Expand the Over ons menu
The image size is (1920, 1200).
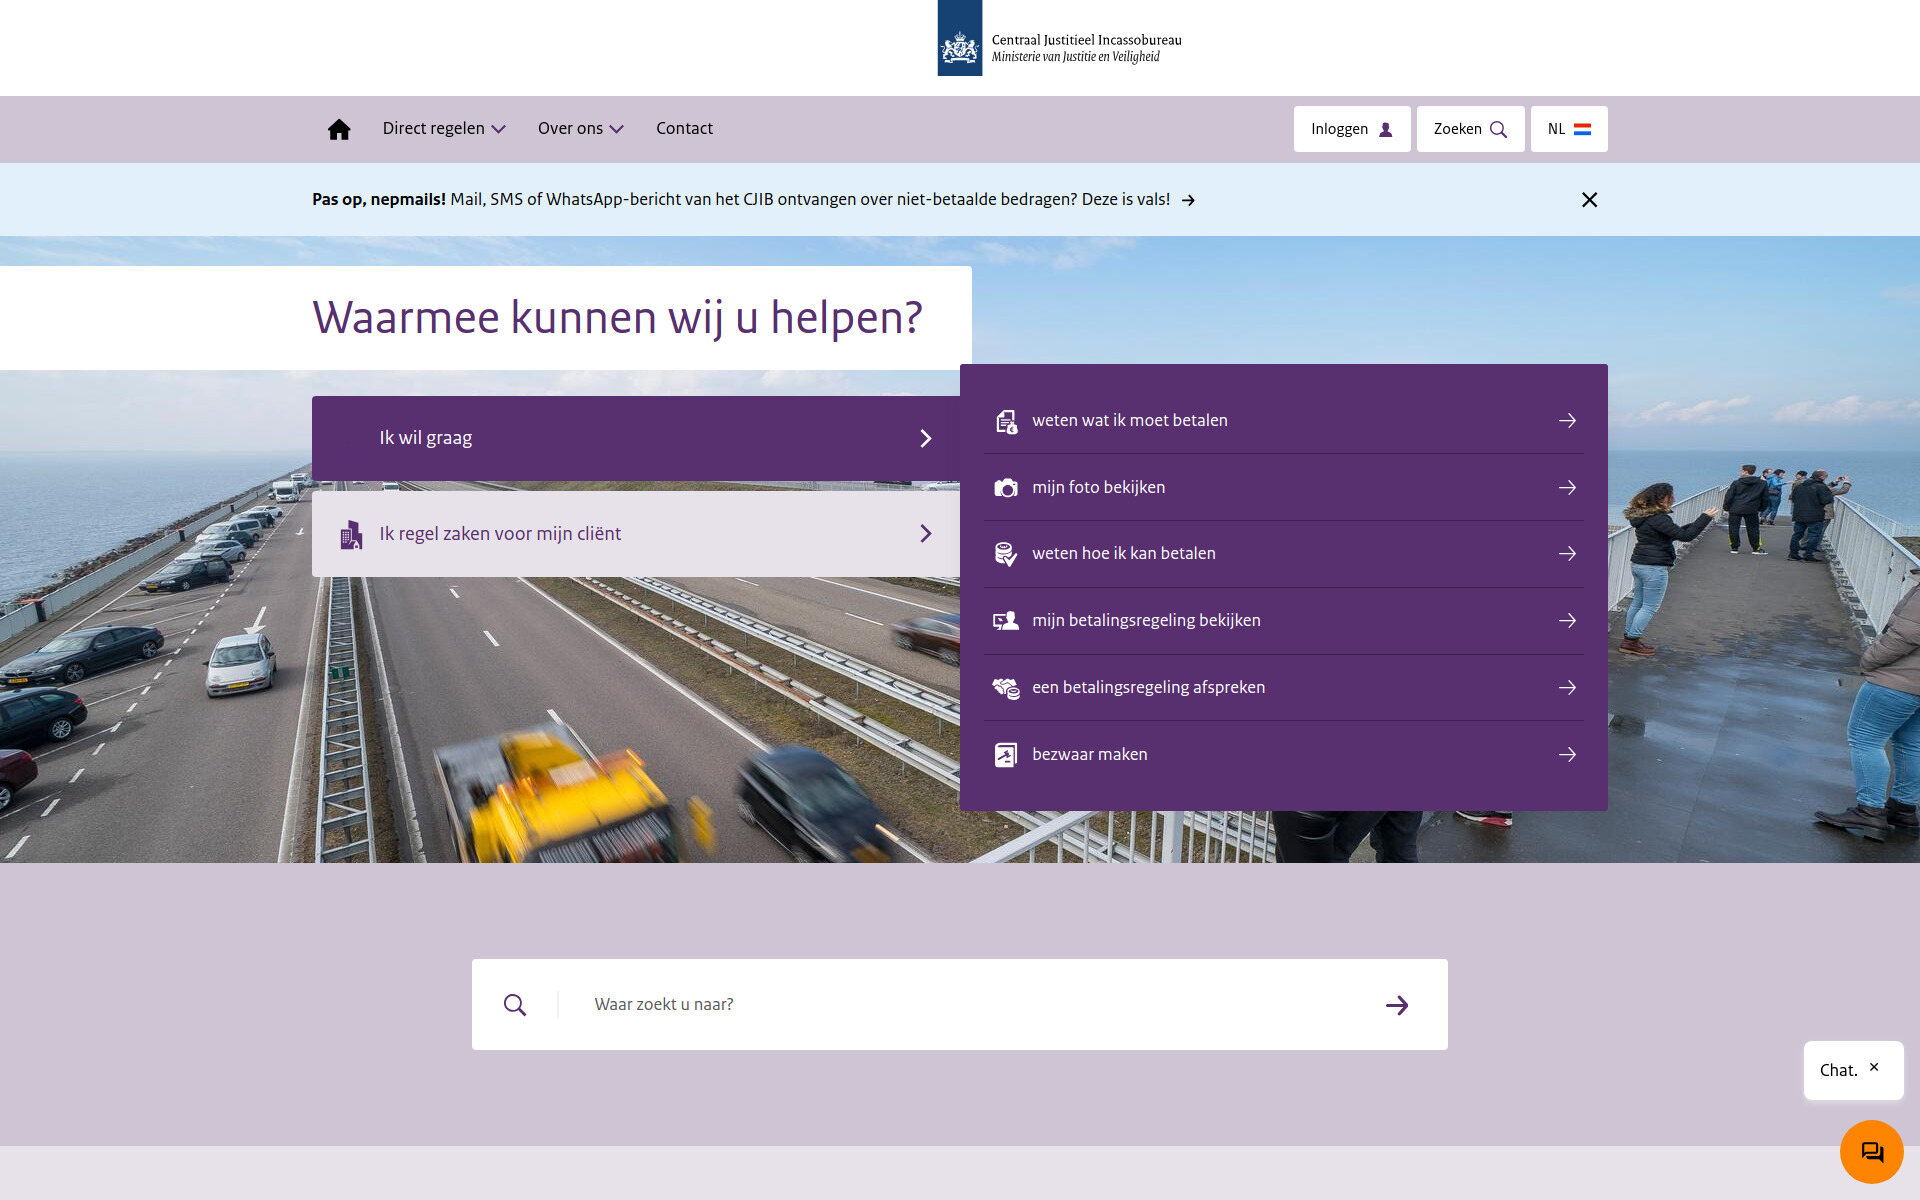coord(580,129)
